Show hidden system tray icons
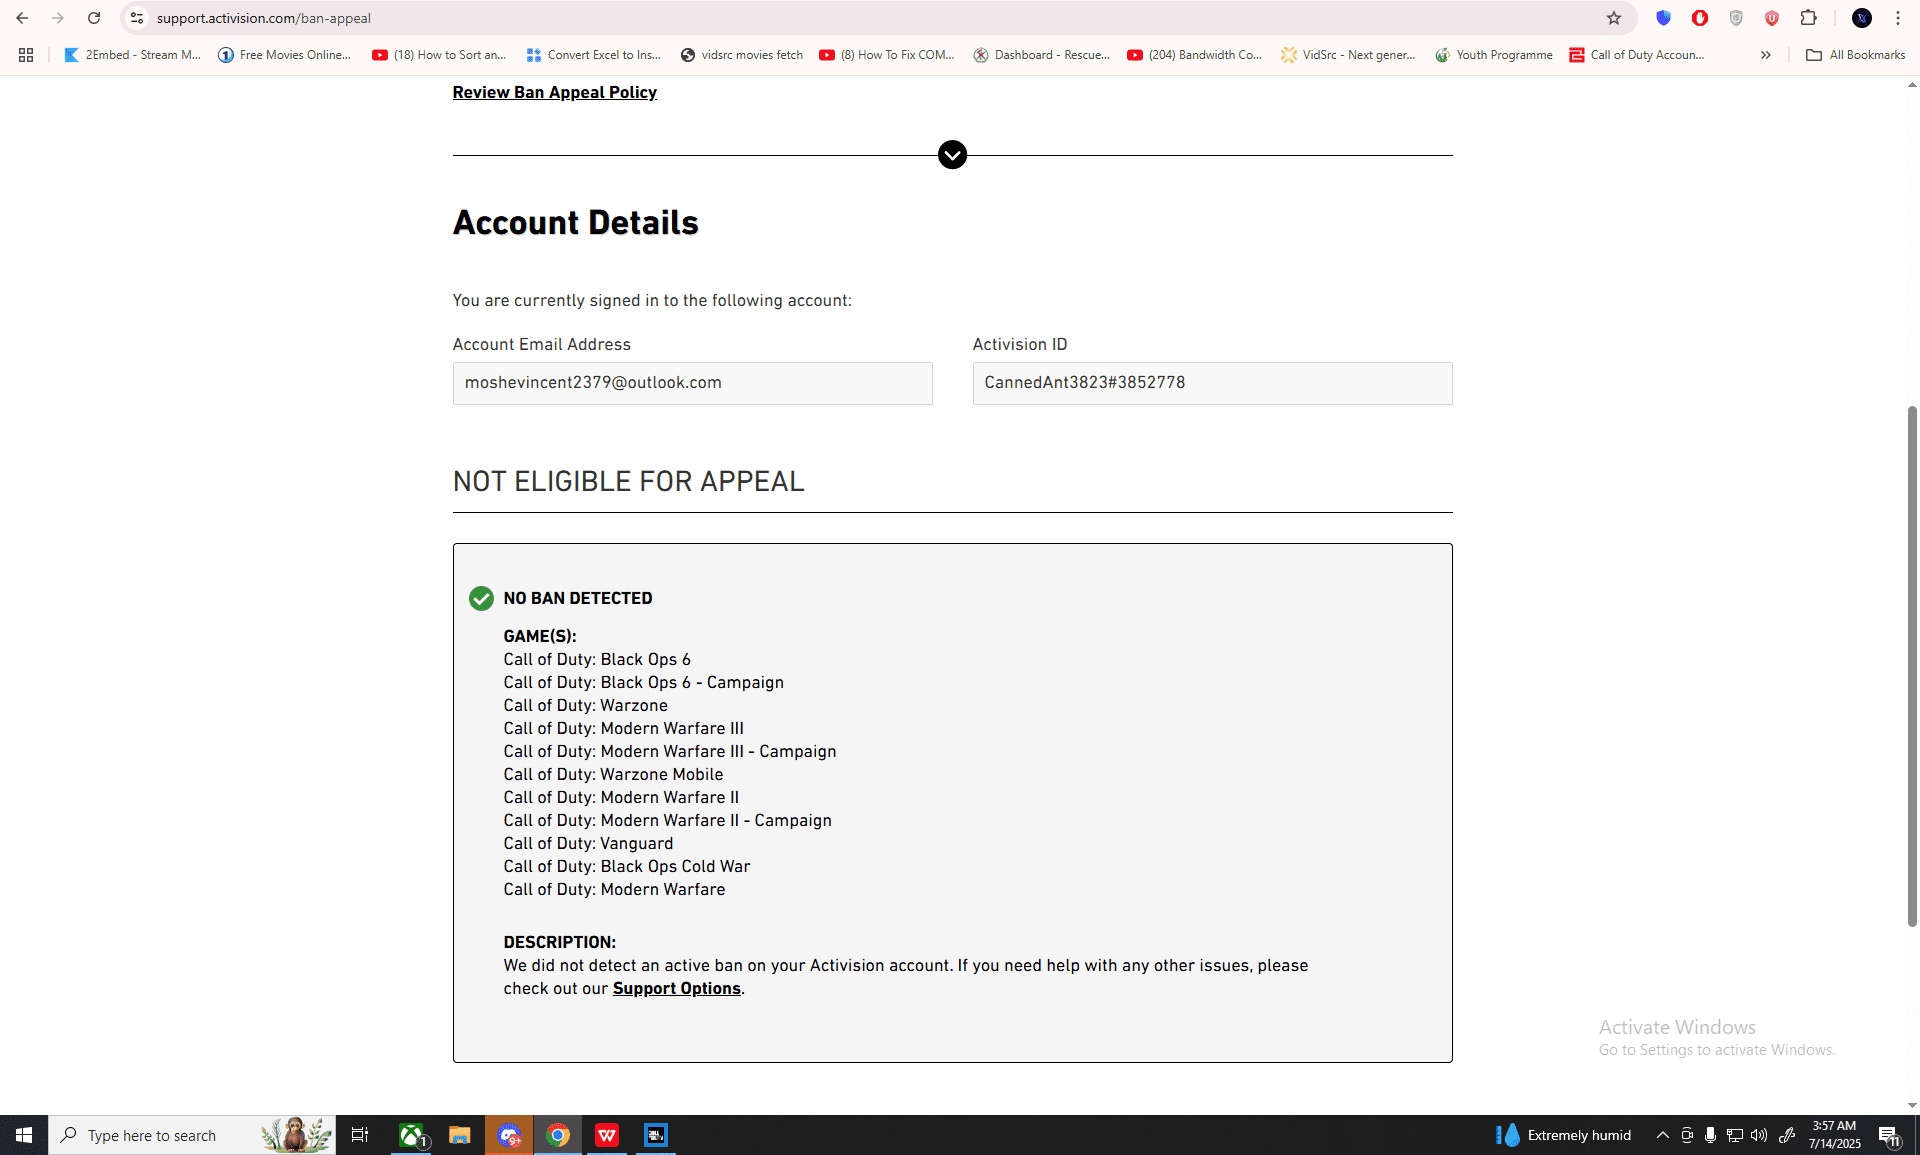1920x1155 pixels. pos(1662,1135)
